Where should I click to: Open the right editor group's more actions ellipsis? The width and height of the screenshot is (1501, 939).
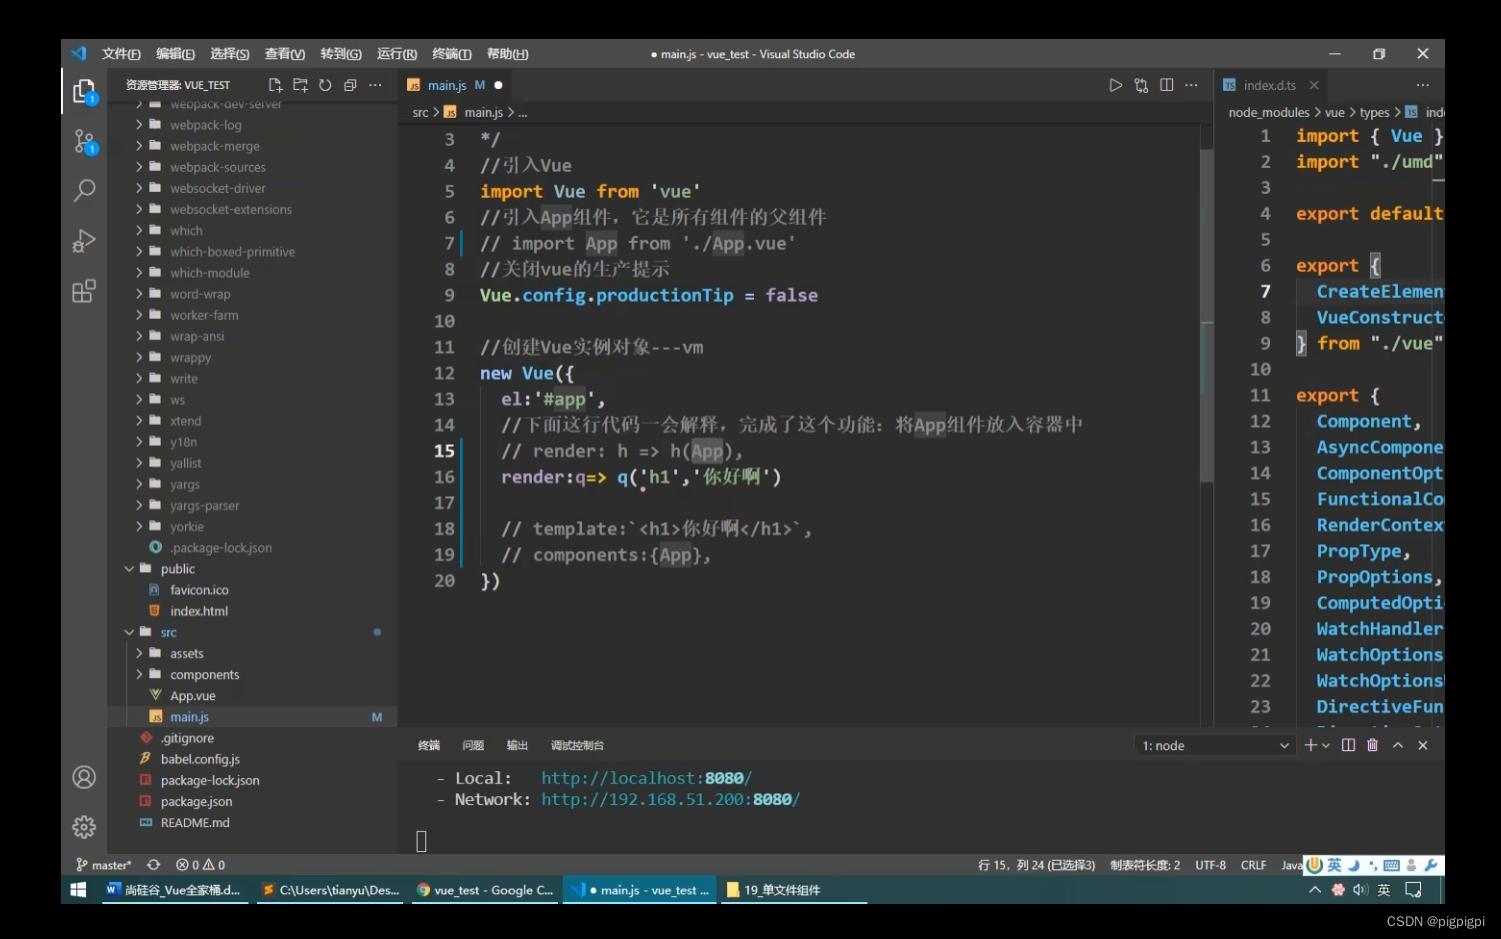point(1423,85)
